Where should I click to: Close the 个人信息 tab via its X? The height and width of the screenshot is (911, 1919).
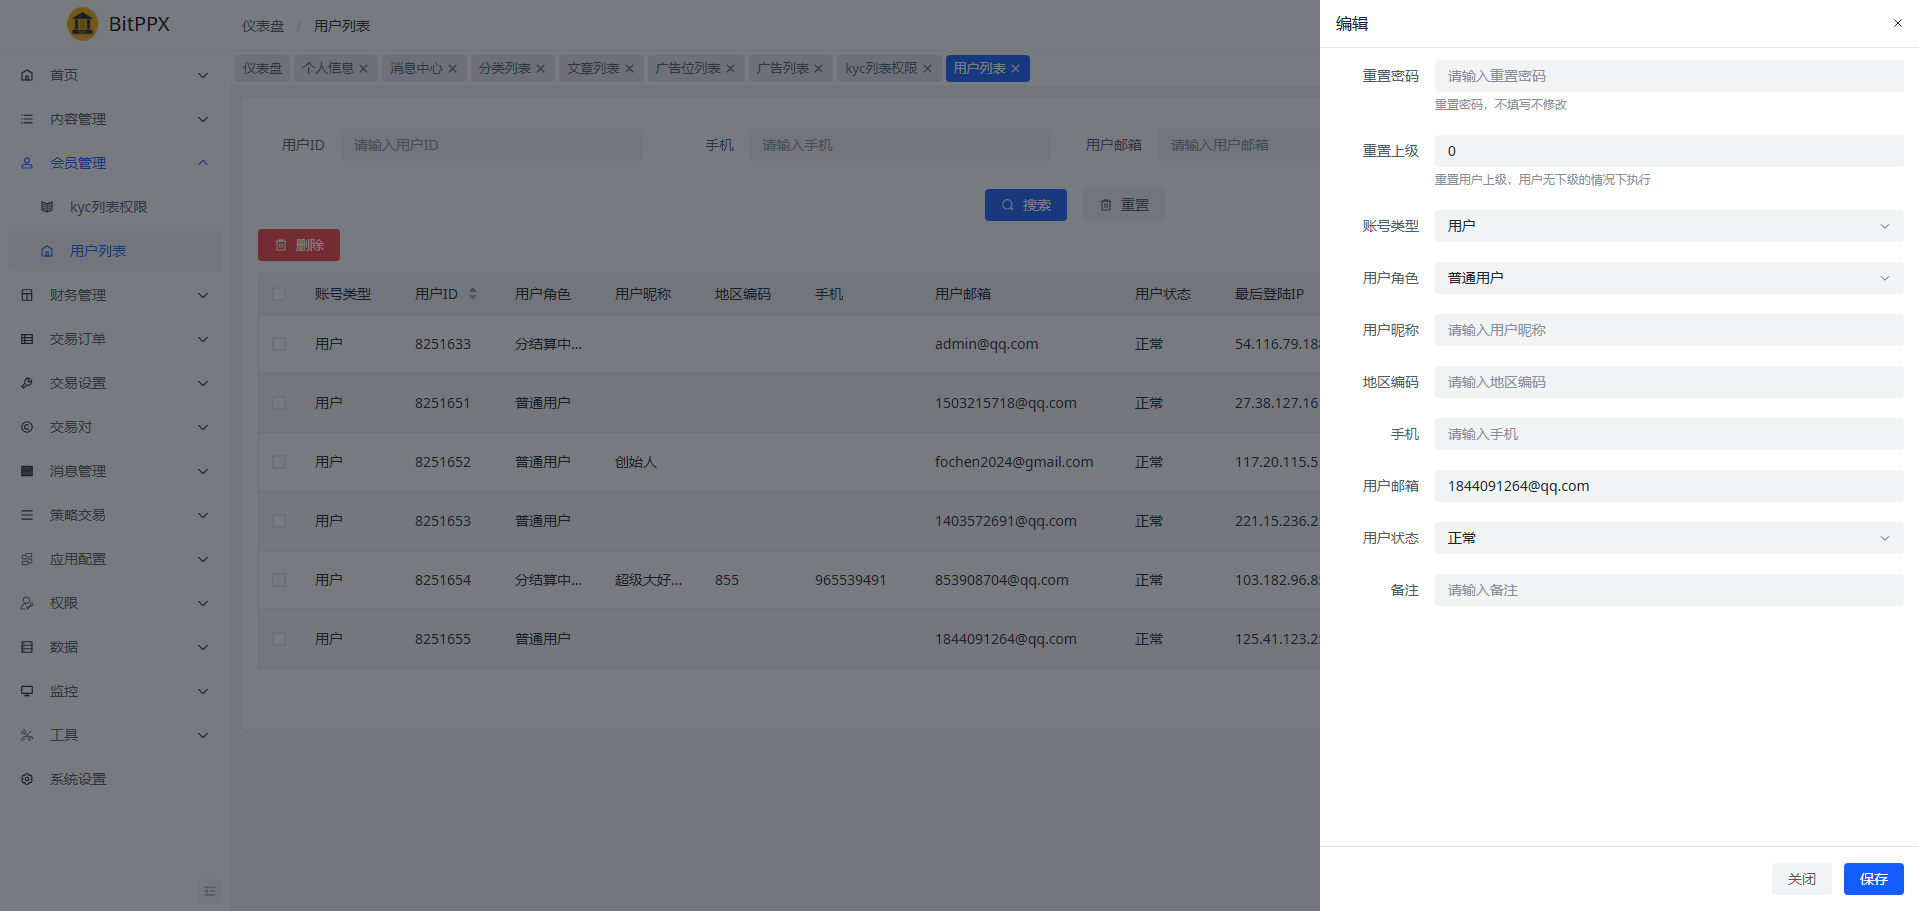(x=364, y=69)
